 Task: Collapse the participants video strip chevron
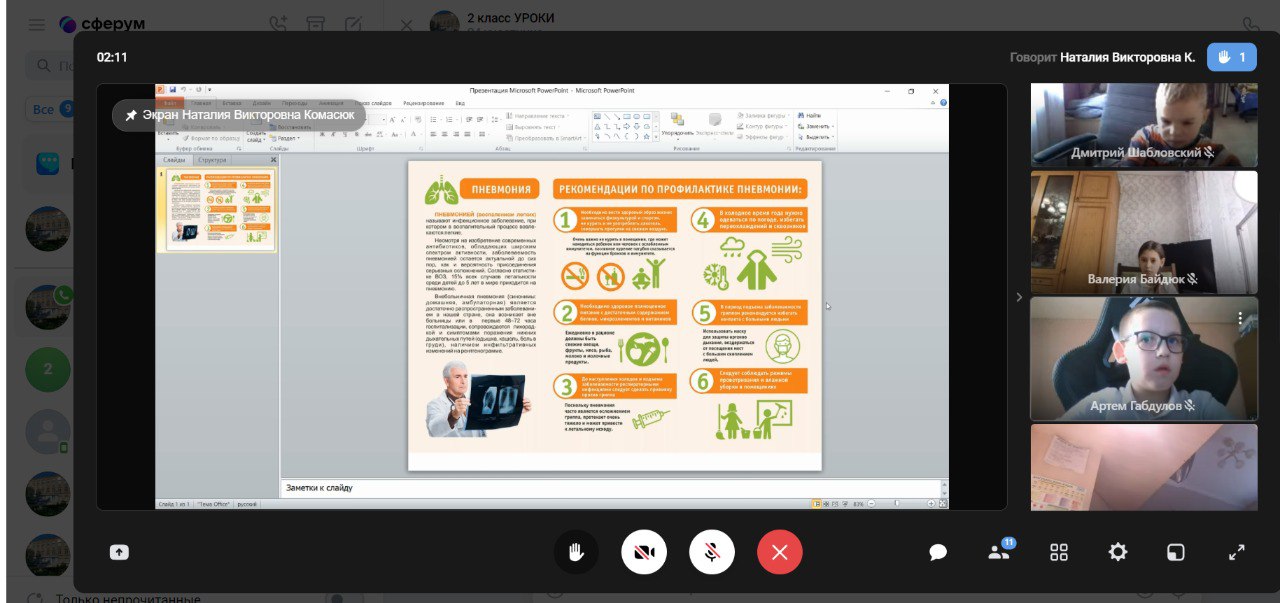coord(1019,297)
